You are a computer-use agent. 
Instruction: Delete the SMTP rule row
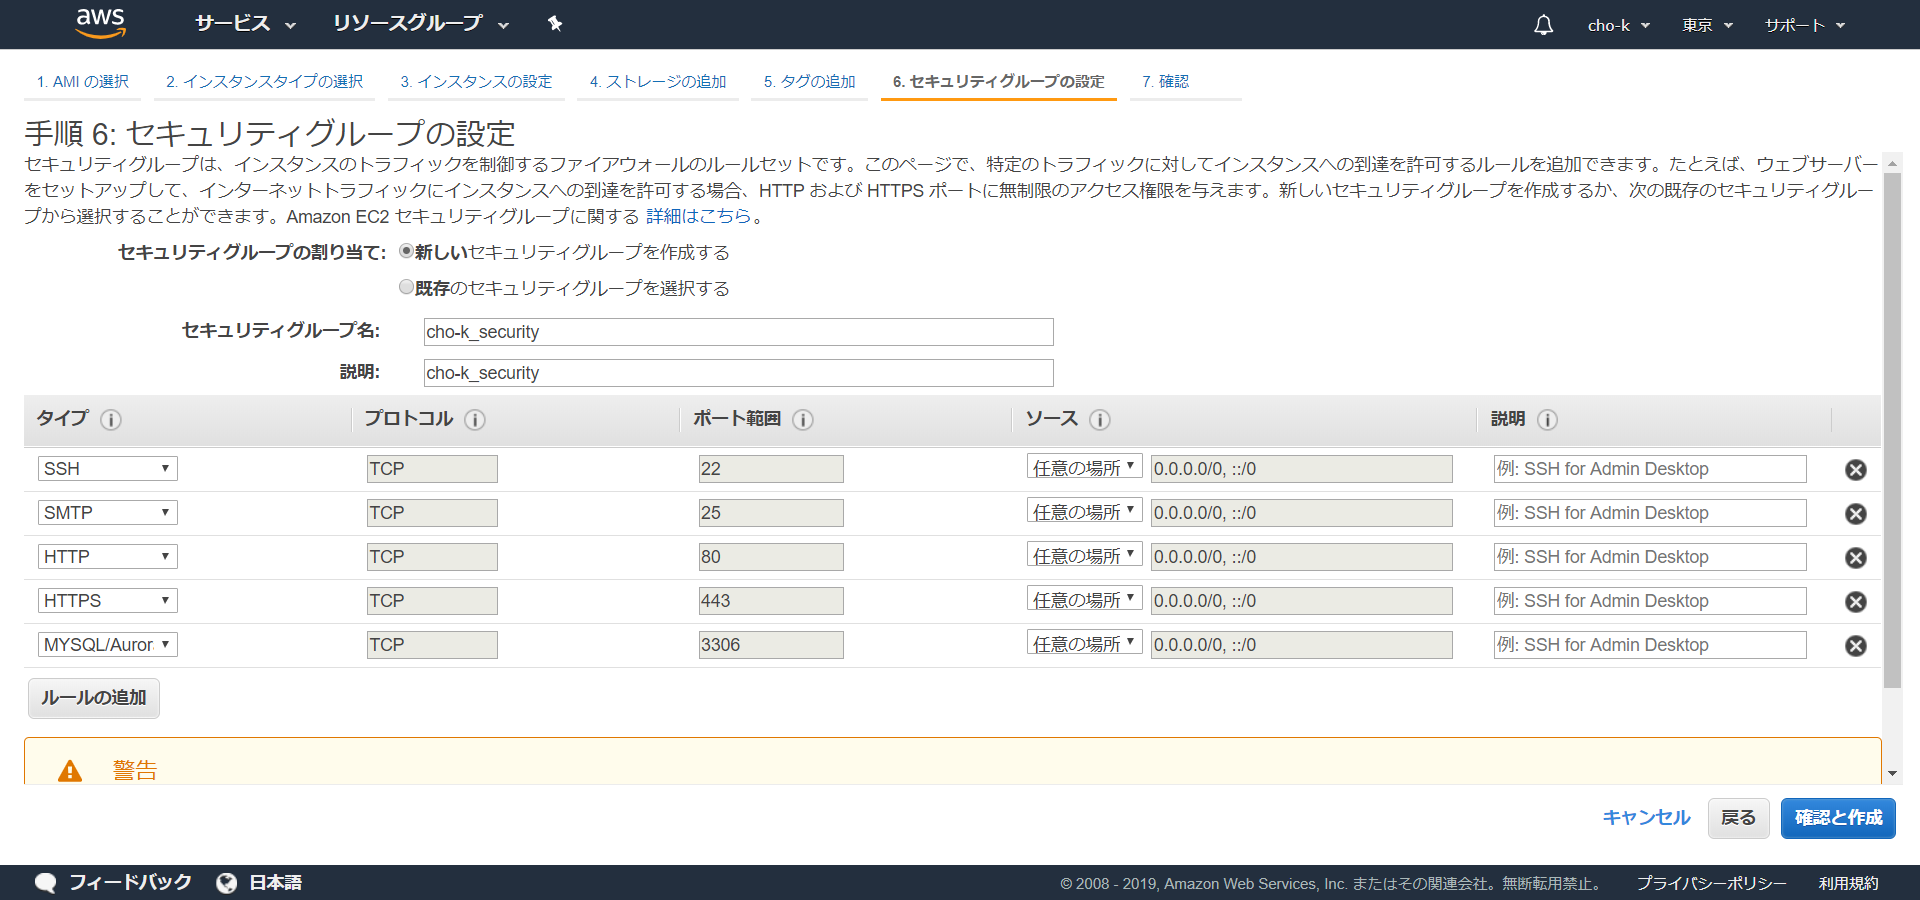pyautogui.click(x=1856, y=514)
